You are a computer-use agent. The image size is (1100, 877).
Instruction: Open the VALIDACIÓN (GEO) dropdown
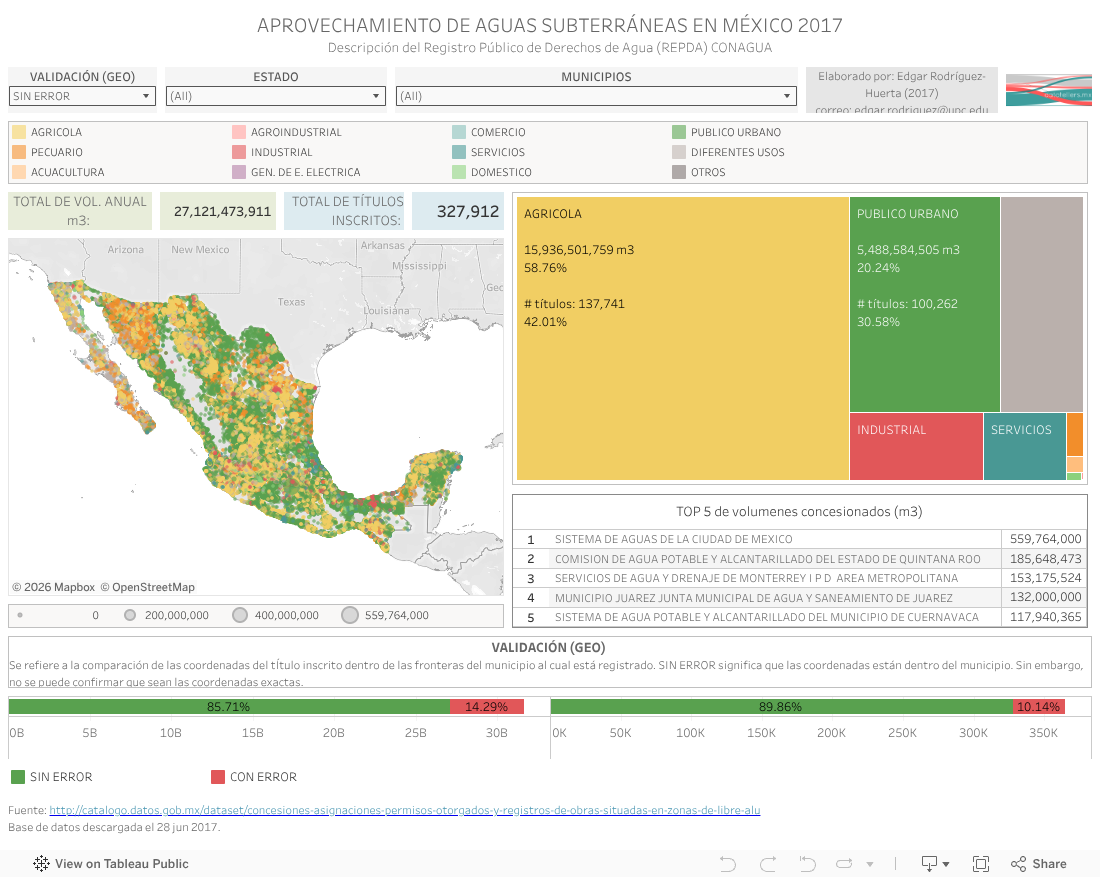click(82, 96)
